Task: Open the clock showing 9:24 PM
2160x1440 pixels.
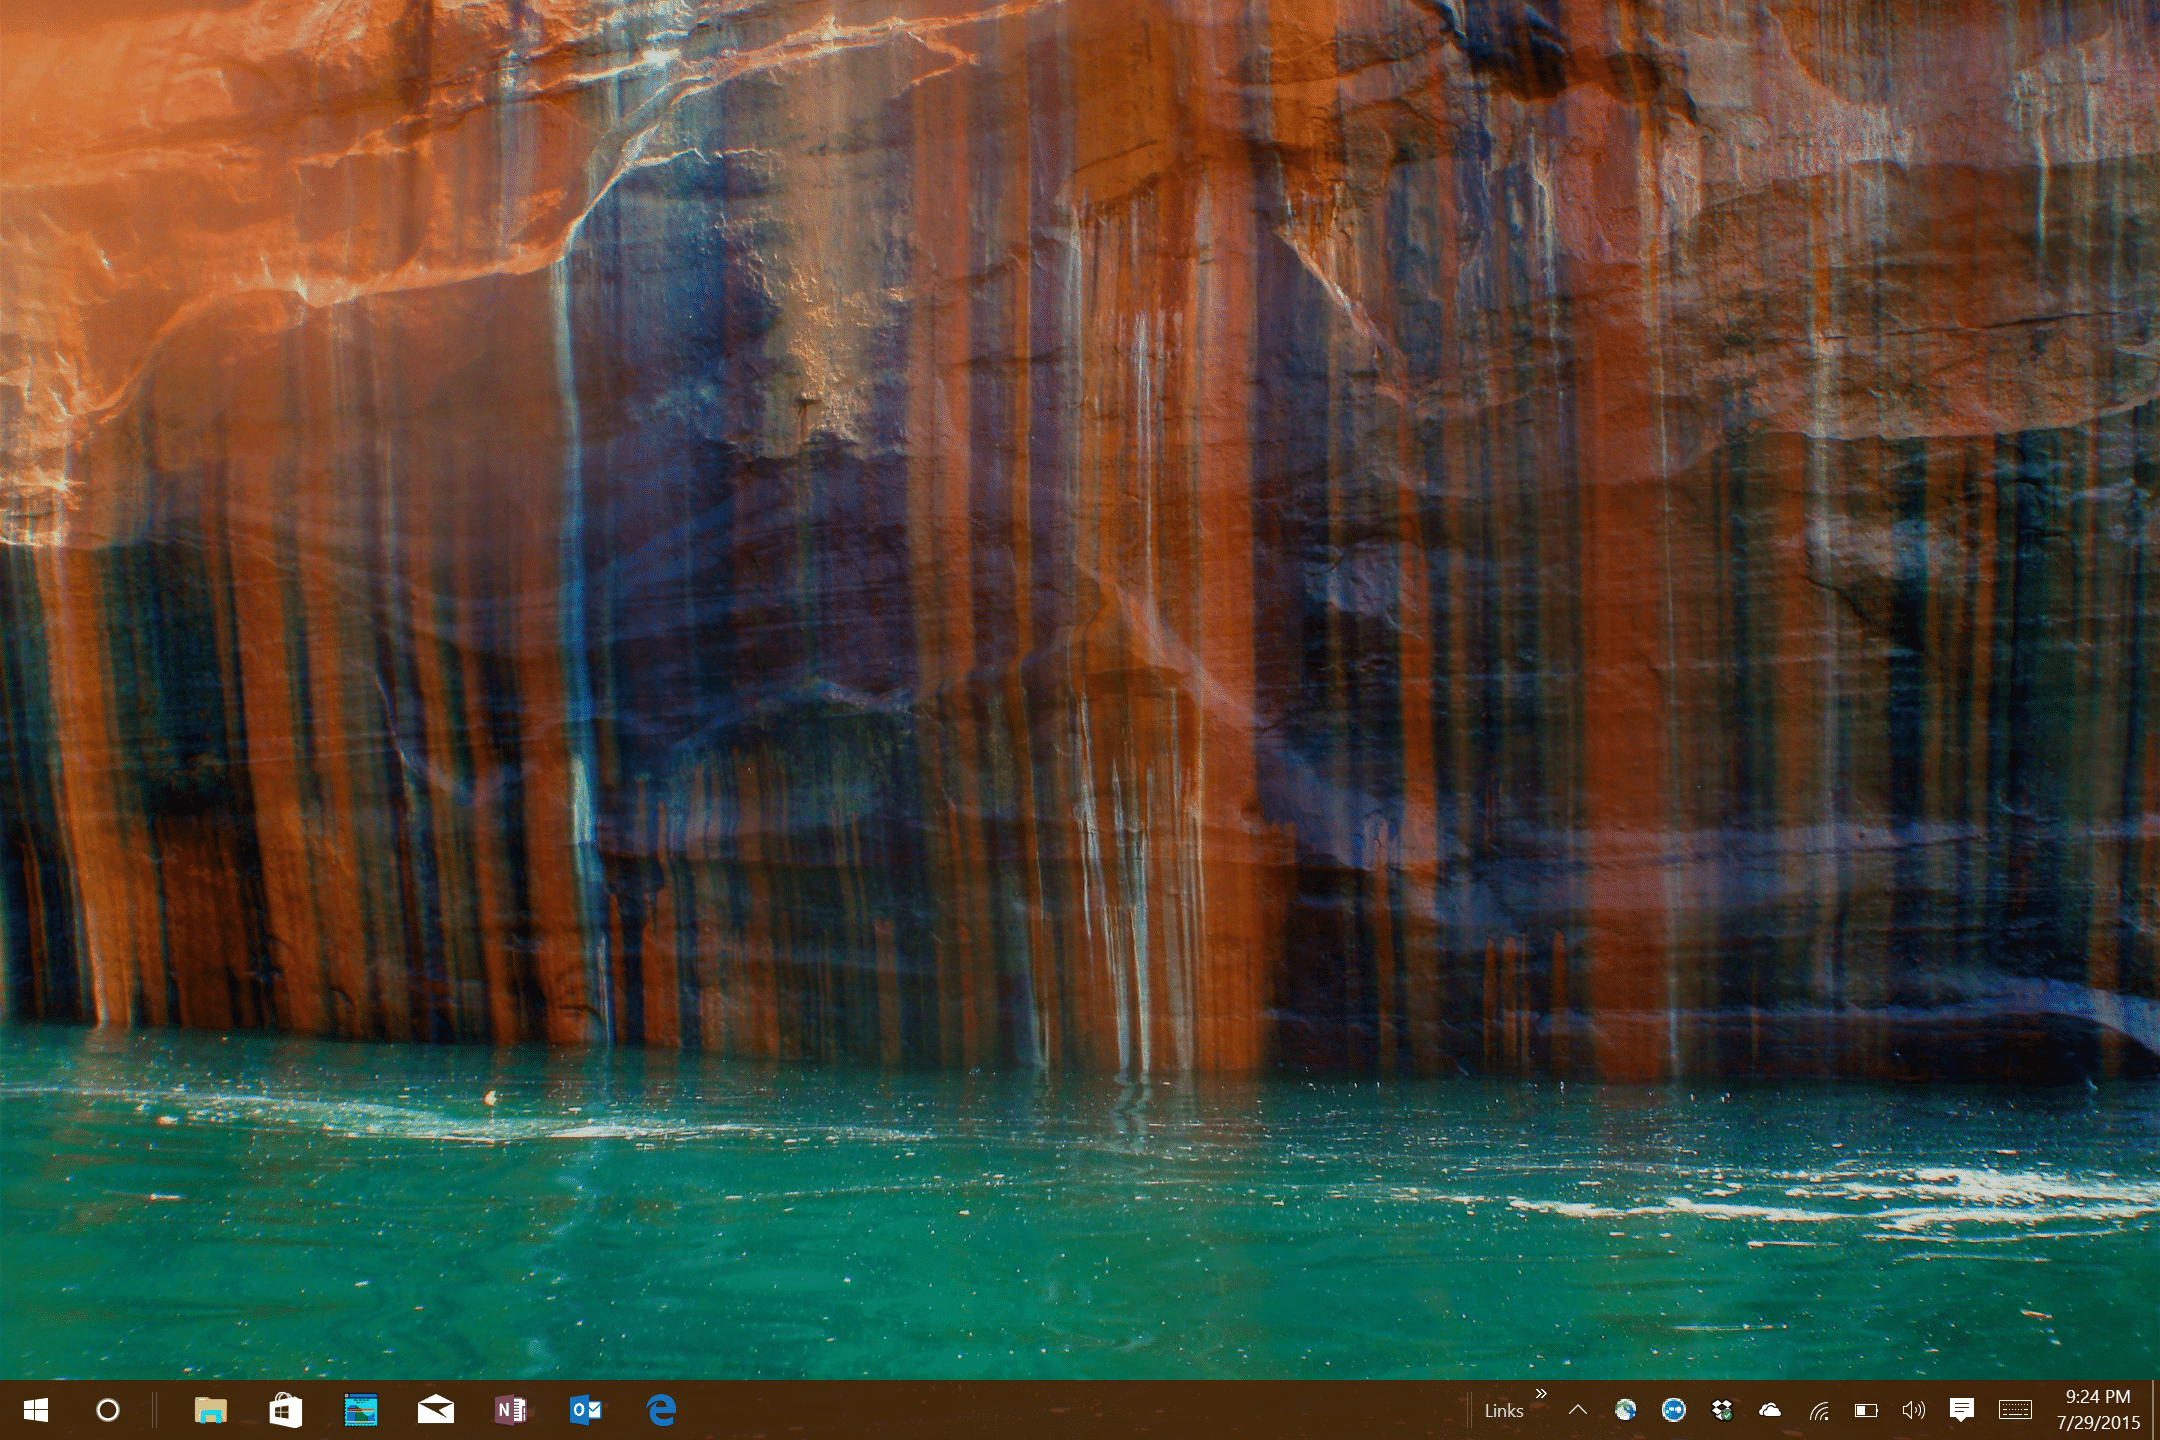Action: (x=2098, y=1410)
